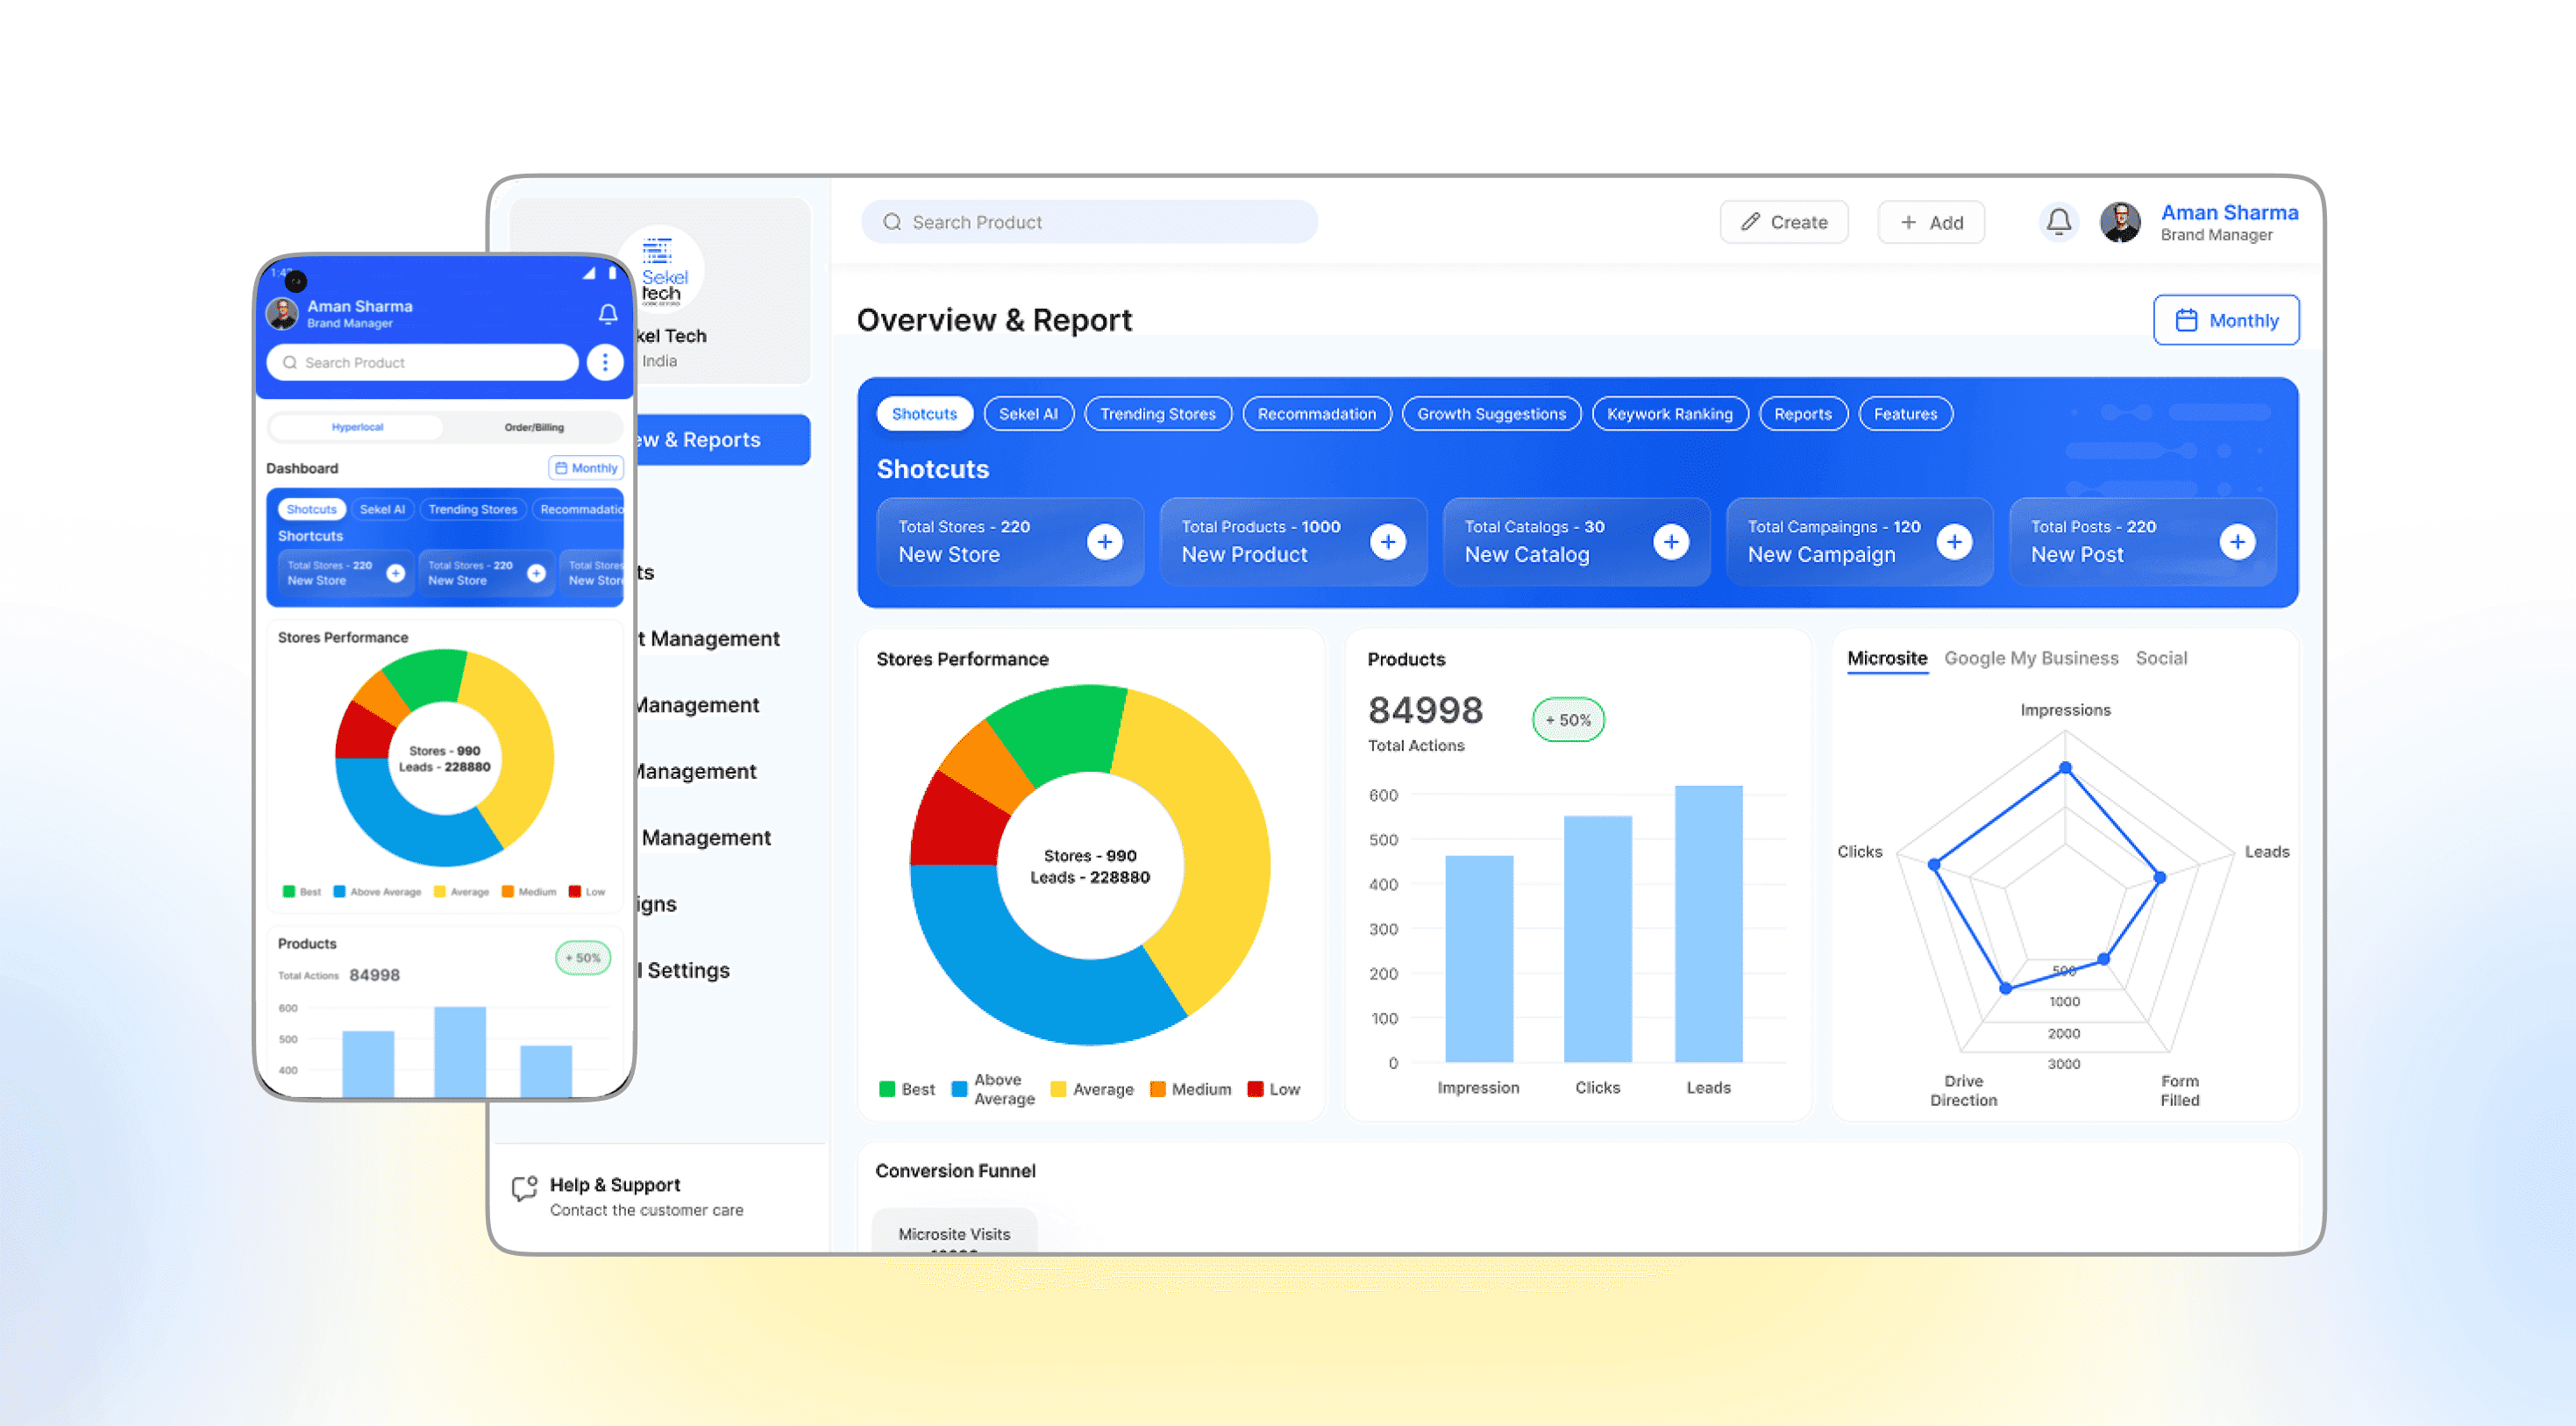This screenshot has height=1426, width=2576.
Task: Click the search magnifier icon in the Search Product bar
Action: 893,221
